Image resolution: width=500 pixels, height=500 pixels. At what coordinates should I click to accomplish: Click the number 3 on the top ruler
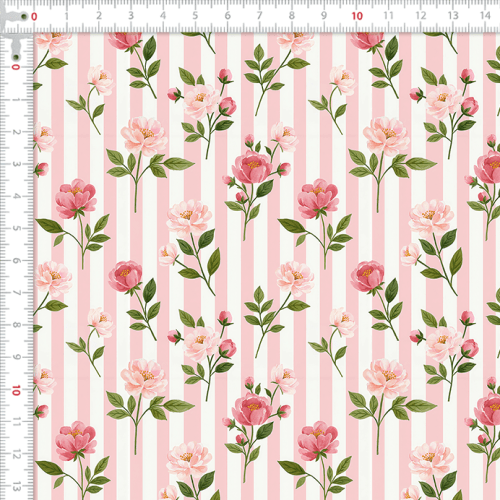pos(131,16)
